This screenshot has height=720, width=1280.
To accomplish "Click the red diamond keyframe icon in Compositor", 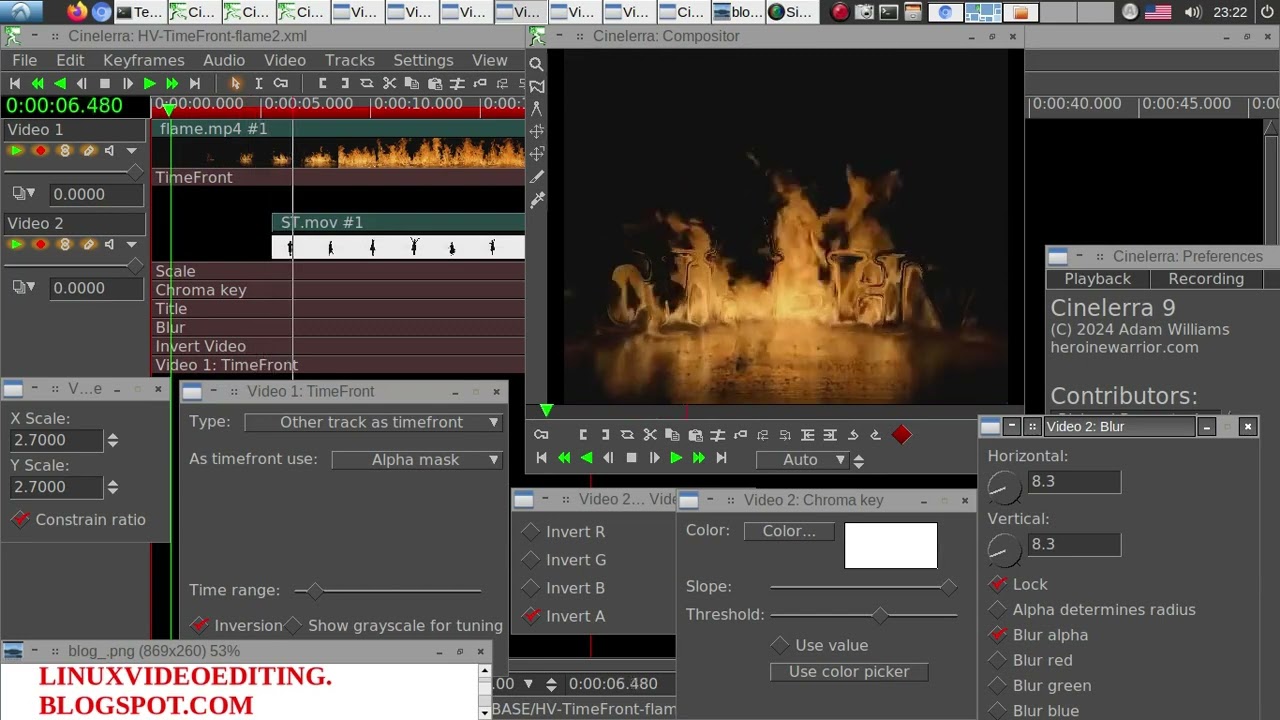I will click(x=901, y=435).
